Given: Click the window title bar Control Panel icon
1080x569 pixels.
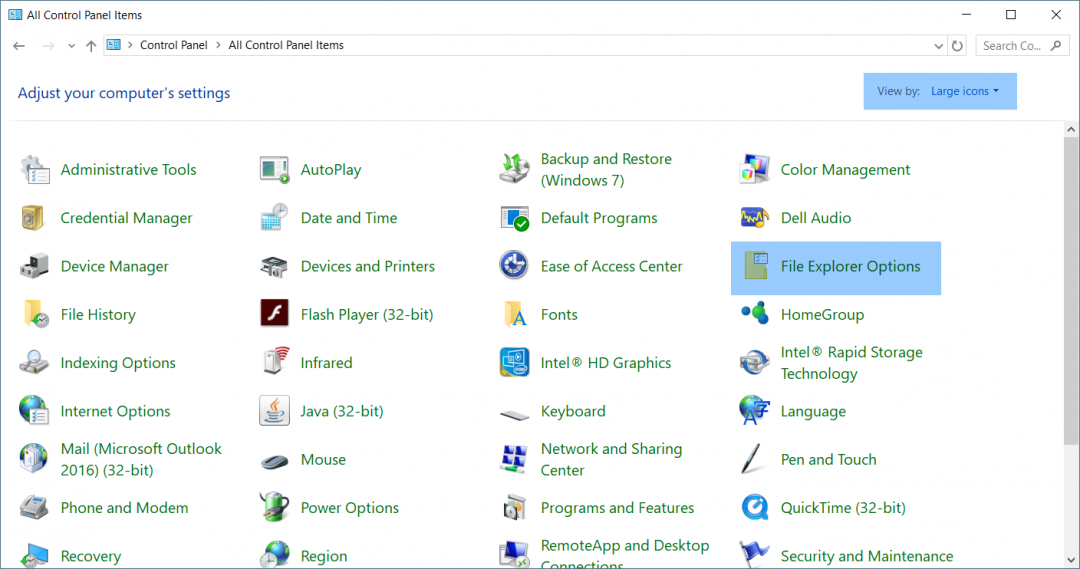Looking at the screenshot, I should click(x=15, y=14).
